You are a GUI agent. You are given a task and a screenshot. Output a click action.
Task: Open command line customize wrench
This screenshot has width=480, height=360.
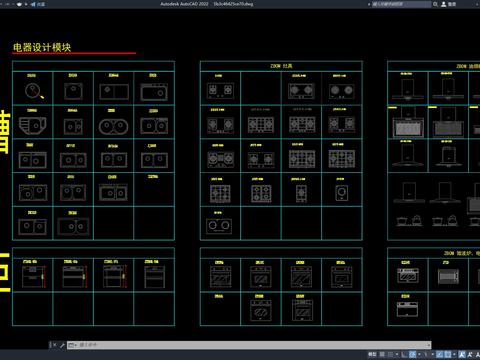[62, 345]
